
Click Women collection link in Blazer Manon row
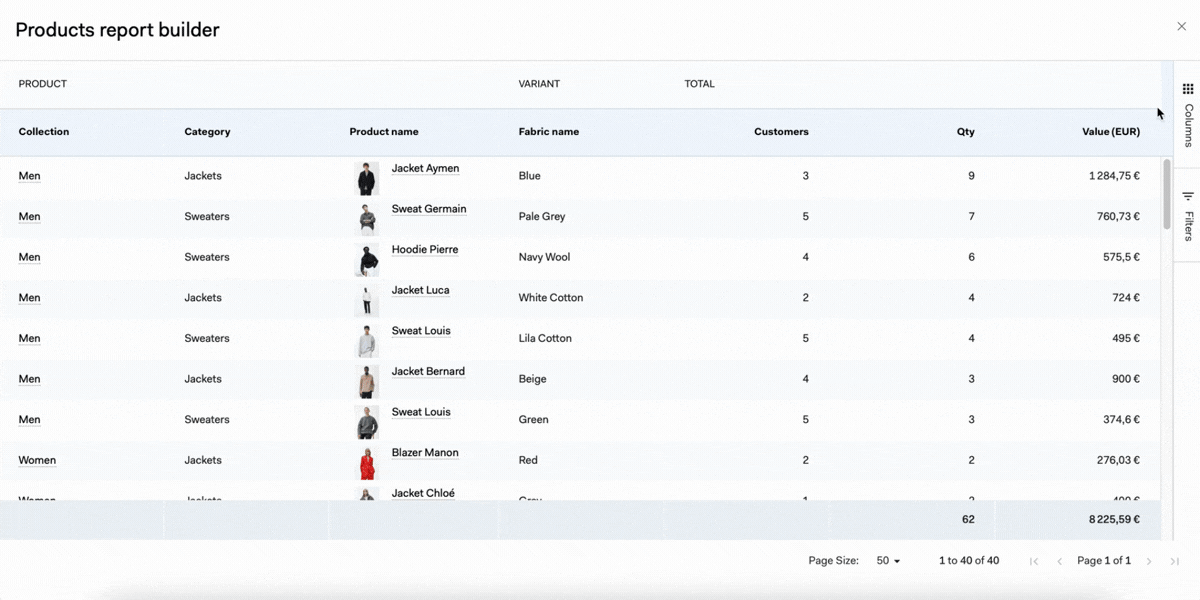(37, 461)
